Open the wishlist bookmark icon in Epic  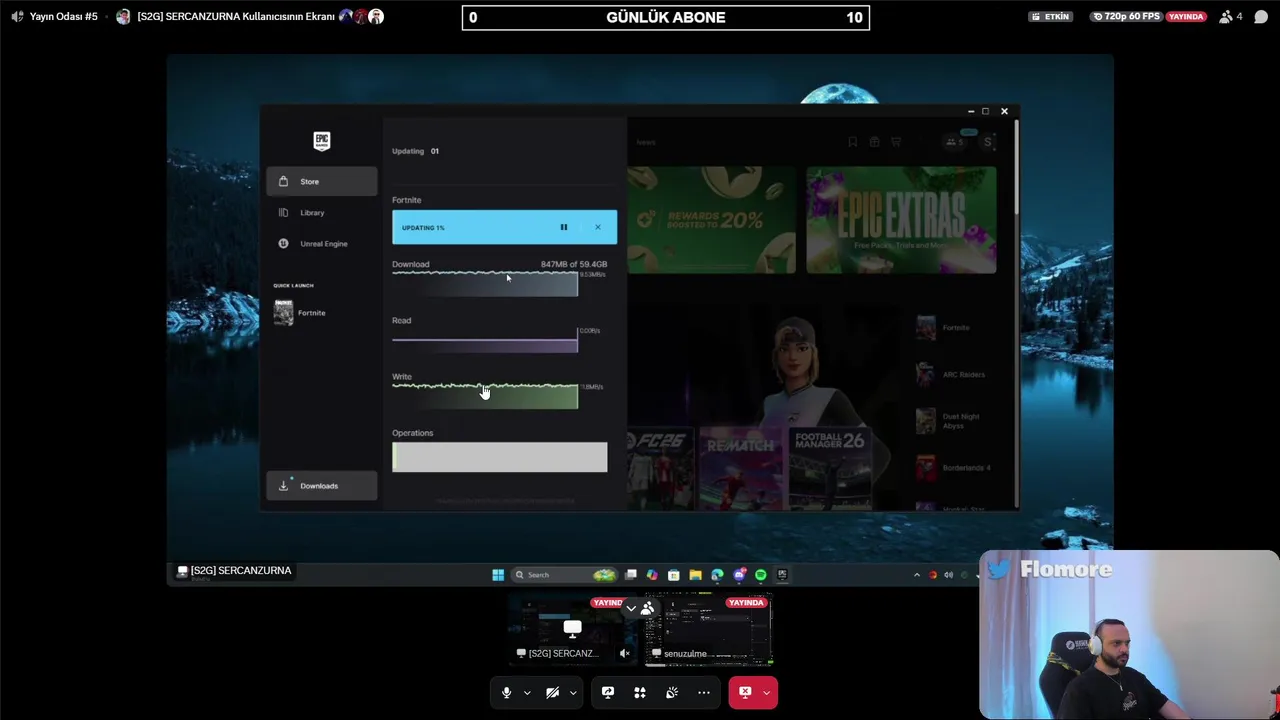click(x=852, y=142)
